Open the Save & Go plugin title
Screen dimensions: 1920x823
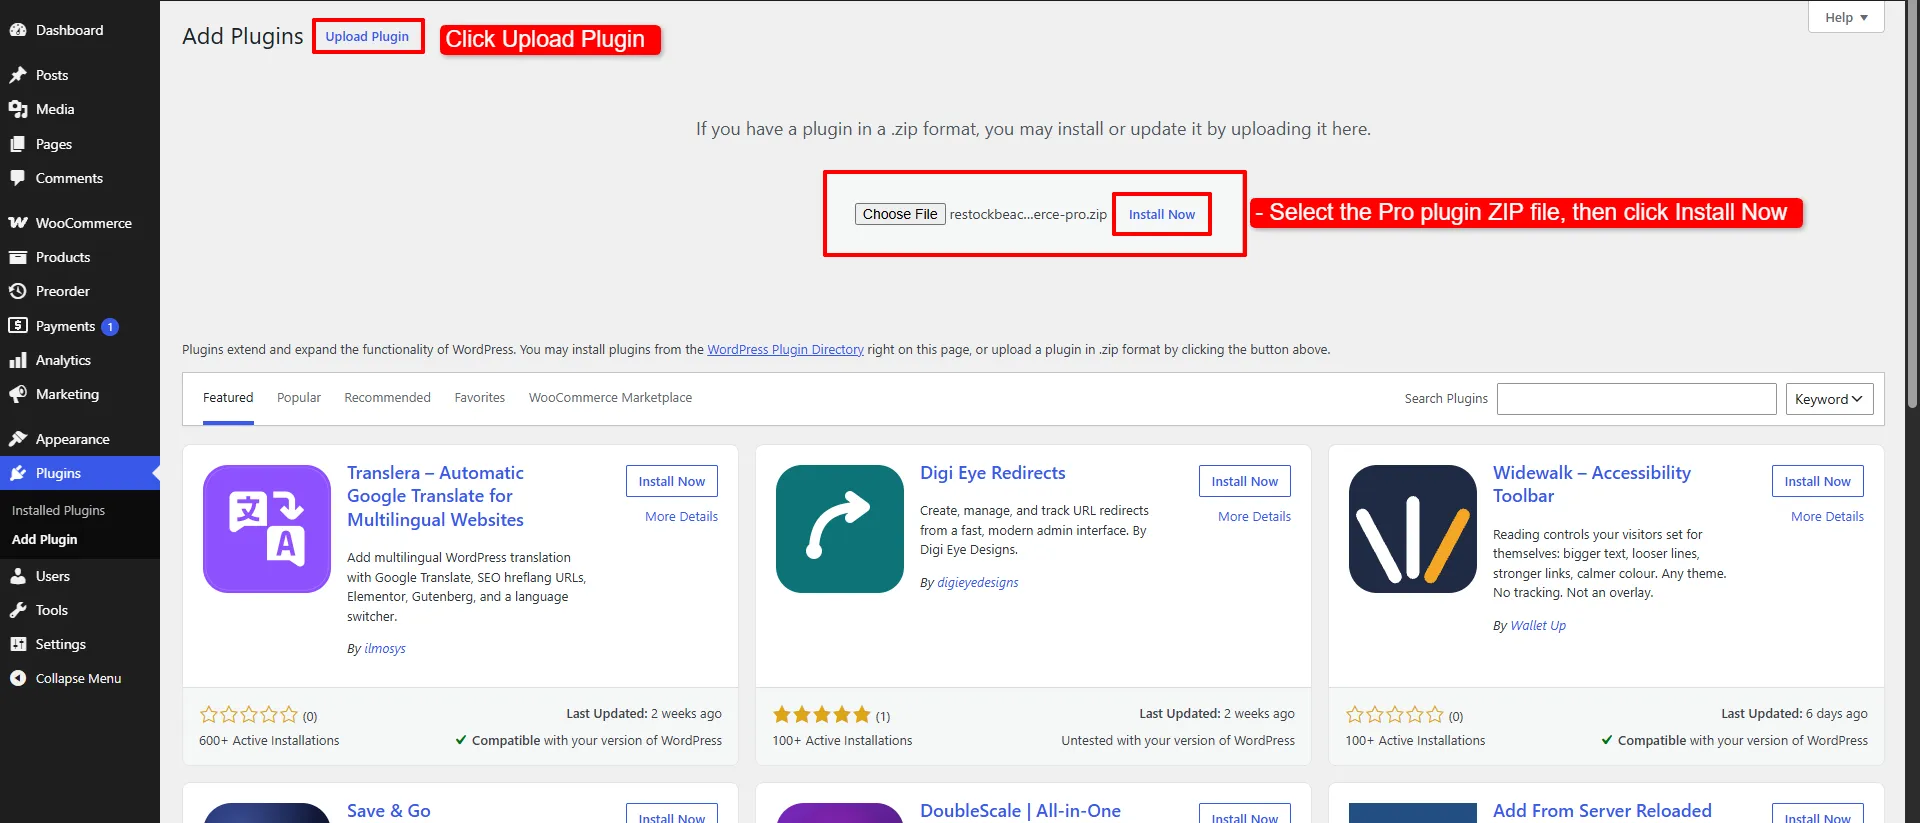click(x=389, y=811)
